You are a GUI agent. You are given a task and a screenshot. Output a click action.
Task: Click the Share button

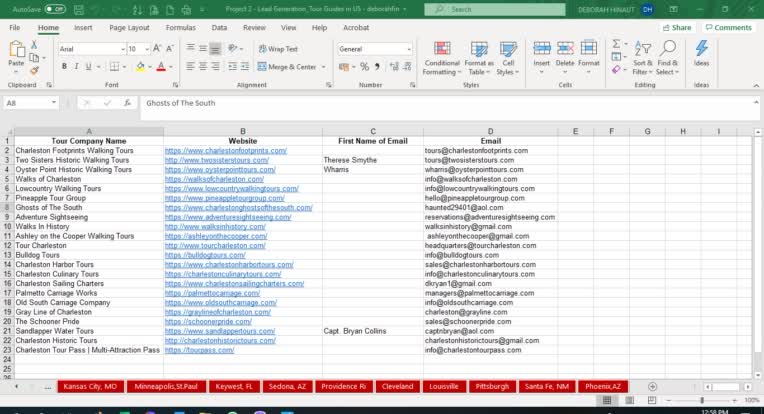(x=677, y=28)
